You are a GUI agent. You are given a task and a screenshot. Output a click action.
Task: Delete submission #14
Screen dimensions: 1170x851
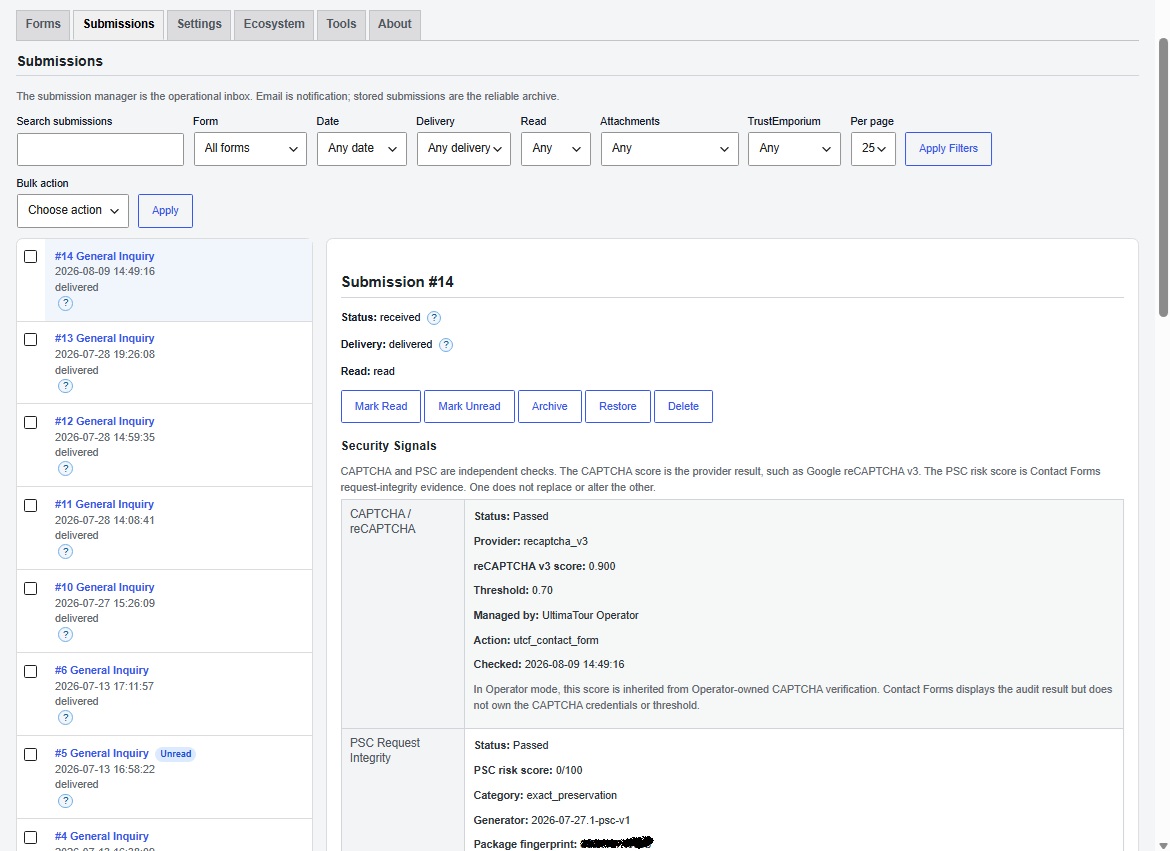(683, 406)
